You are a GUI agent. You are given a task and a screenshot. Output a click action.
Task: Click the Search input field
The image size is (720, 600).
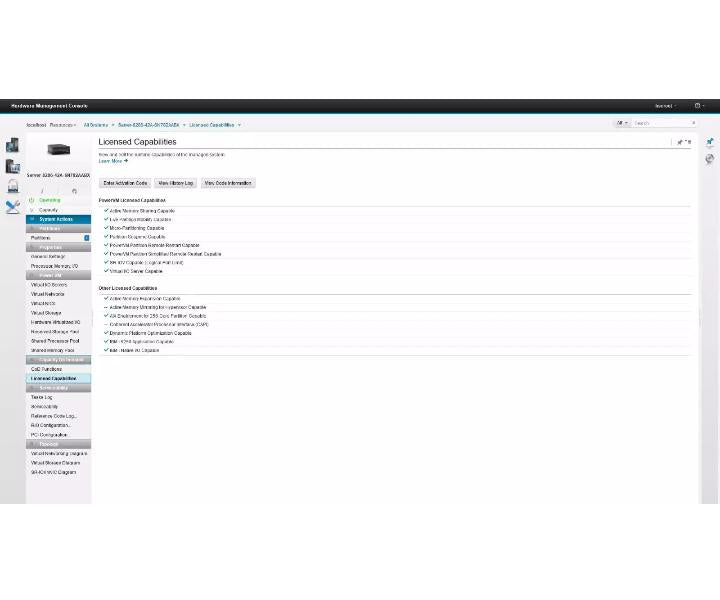664,123
